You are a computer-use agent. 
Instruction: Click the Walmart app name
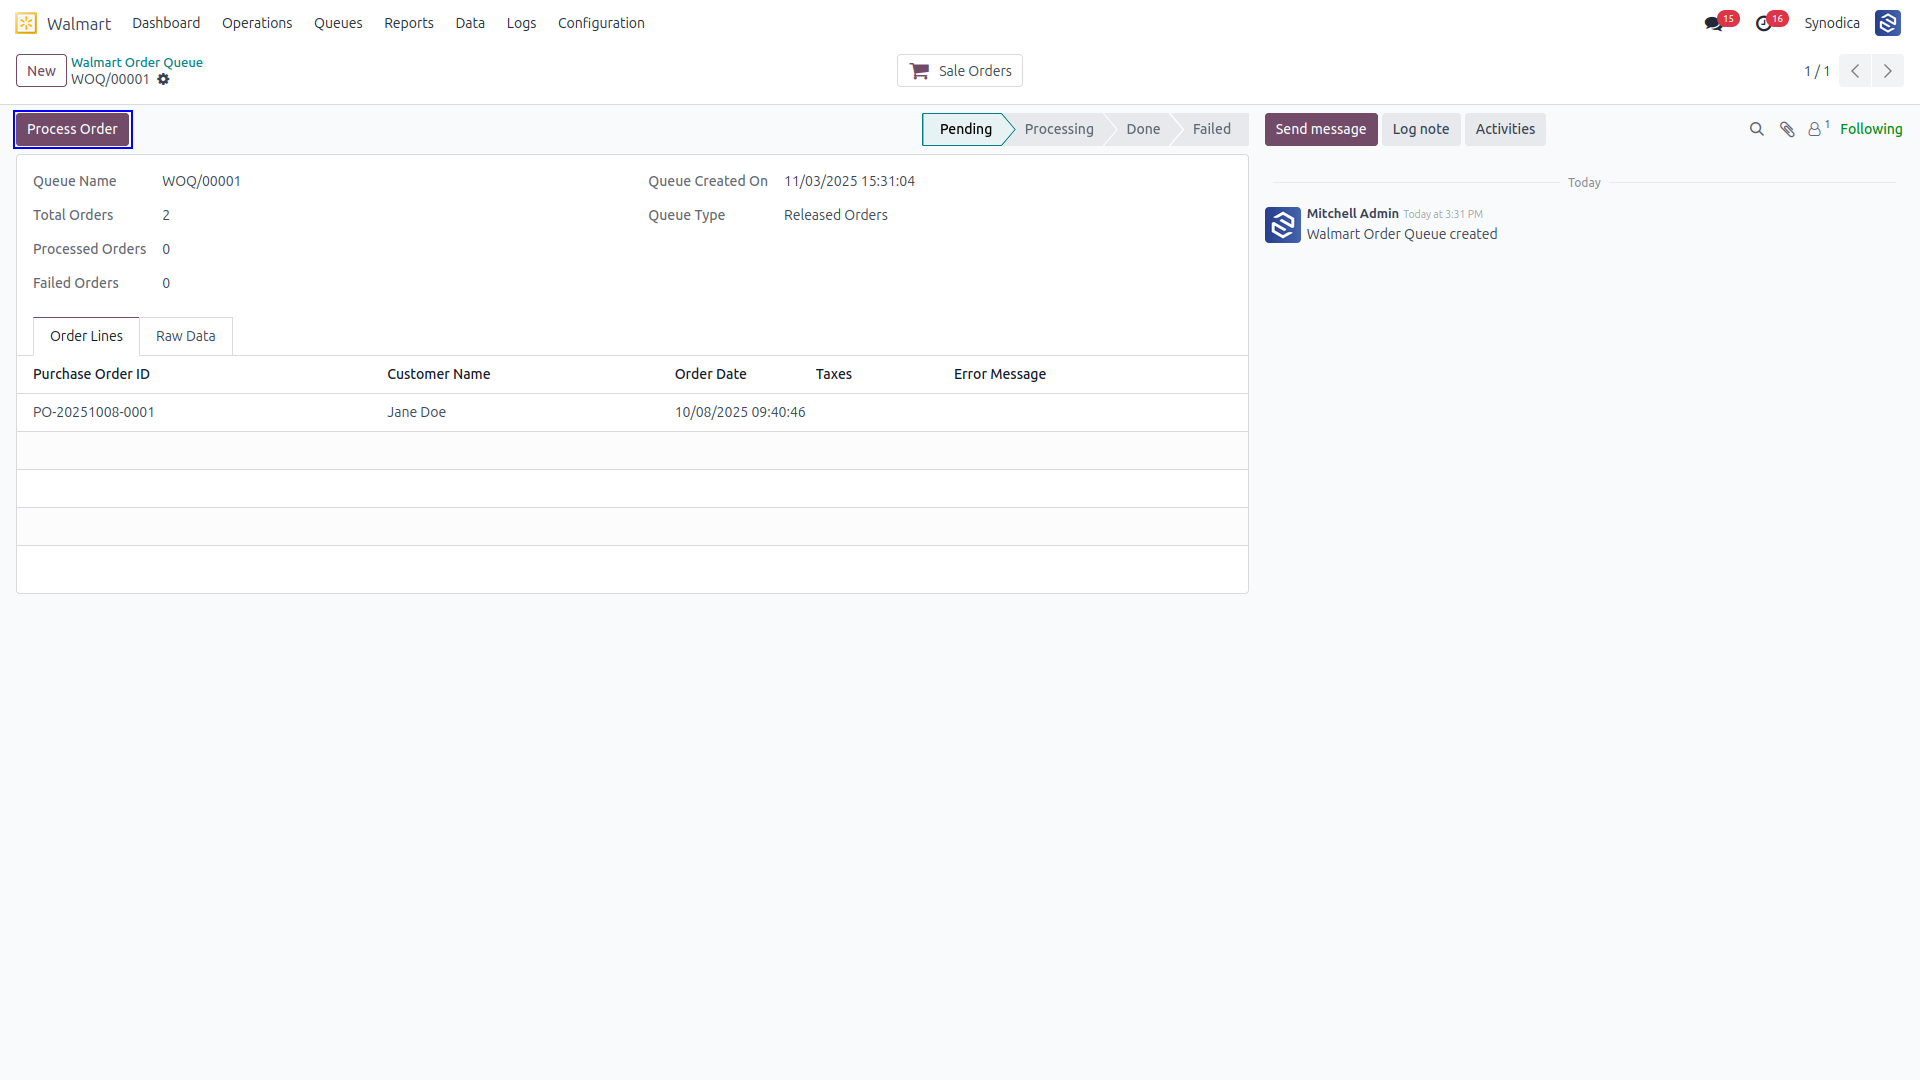[79, 23]
